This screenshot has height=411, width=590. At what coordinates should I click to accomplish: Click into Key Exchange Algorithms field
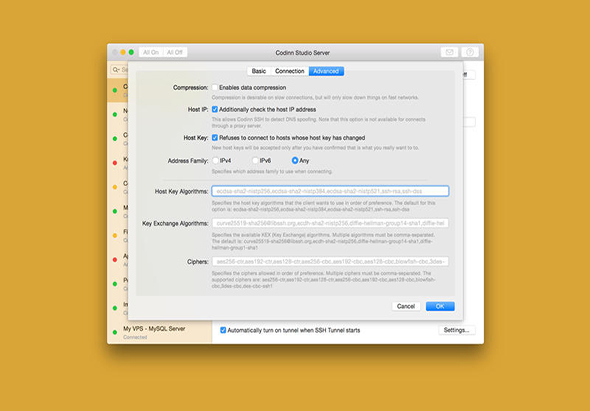pos(330,223)
